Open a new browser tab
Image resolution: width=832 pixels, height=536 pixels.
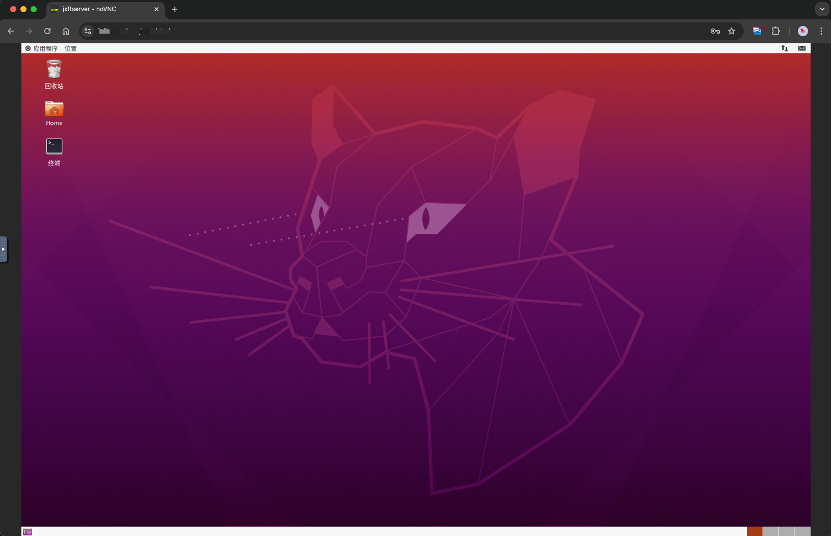point(174,9)
